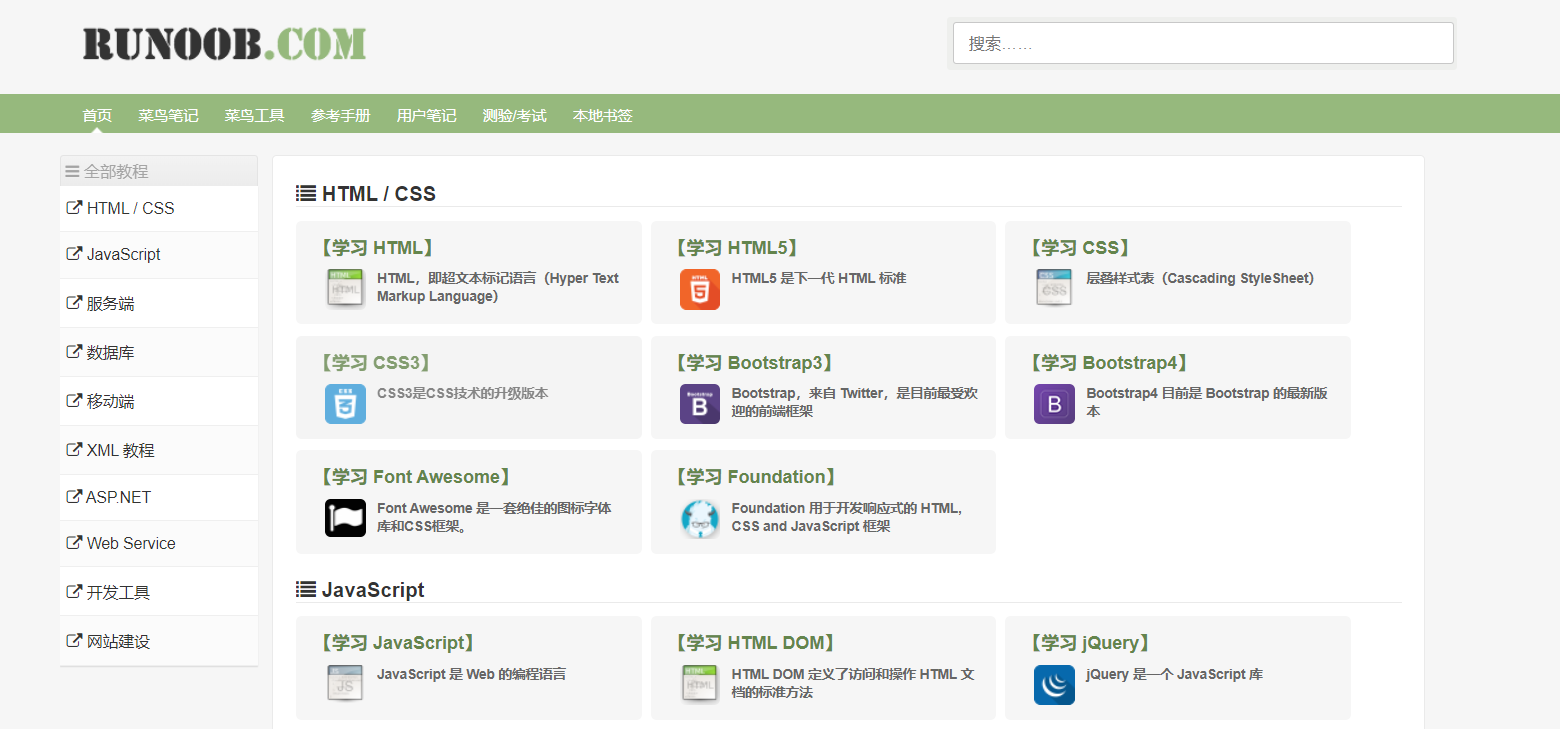Image resolution: width=1560 pixels, height=729 pixels.
Task: Click external-link icon beside 开发工具
Action: point(73,592)
